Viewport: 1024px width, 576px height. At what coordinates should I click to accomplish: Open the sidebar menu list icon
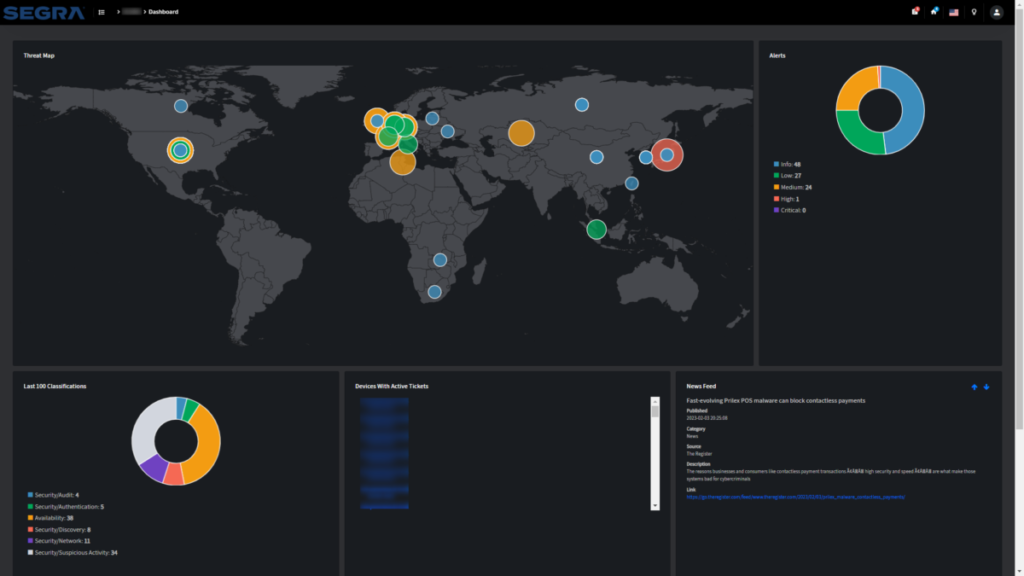click(101, 12)
